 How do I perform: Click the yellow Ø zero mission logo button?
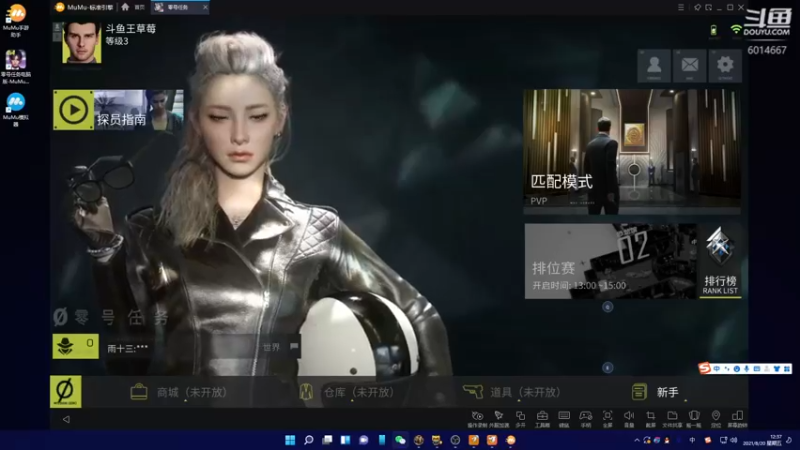(x=65, y=391)
